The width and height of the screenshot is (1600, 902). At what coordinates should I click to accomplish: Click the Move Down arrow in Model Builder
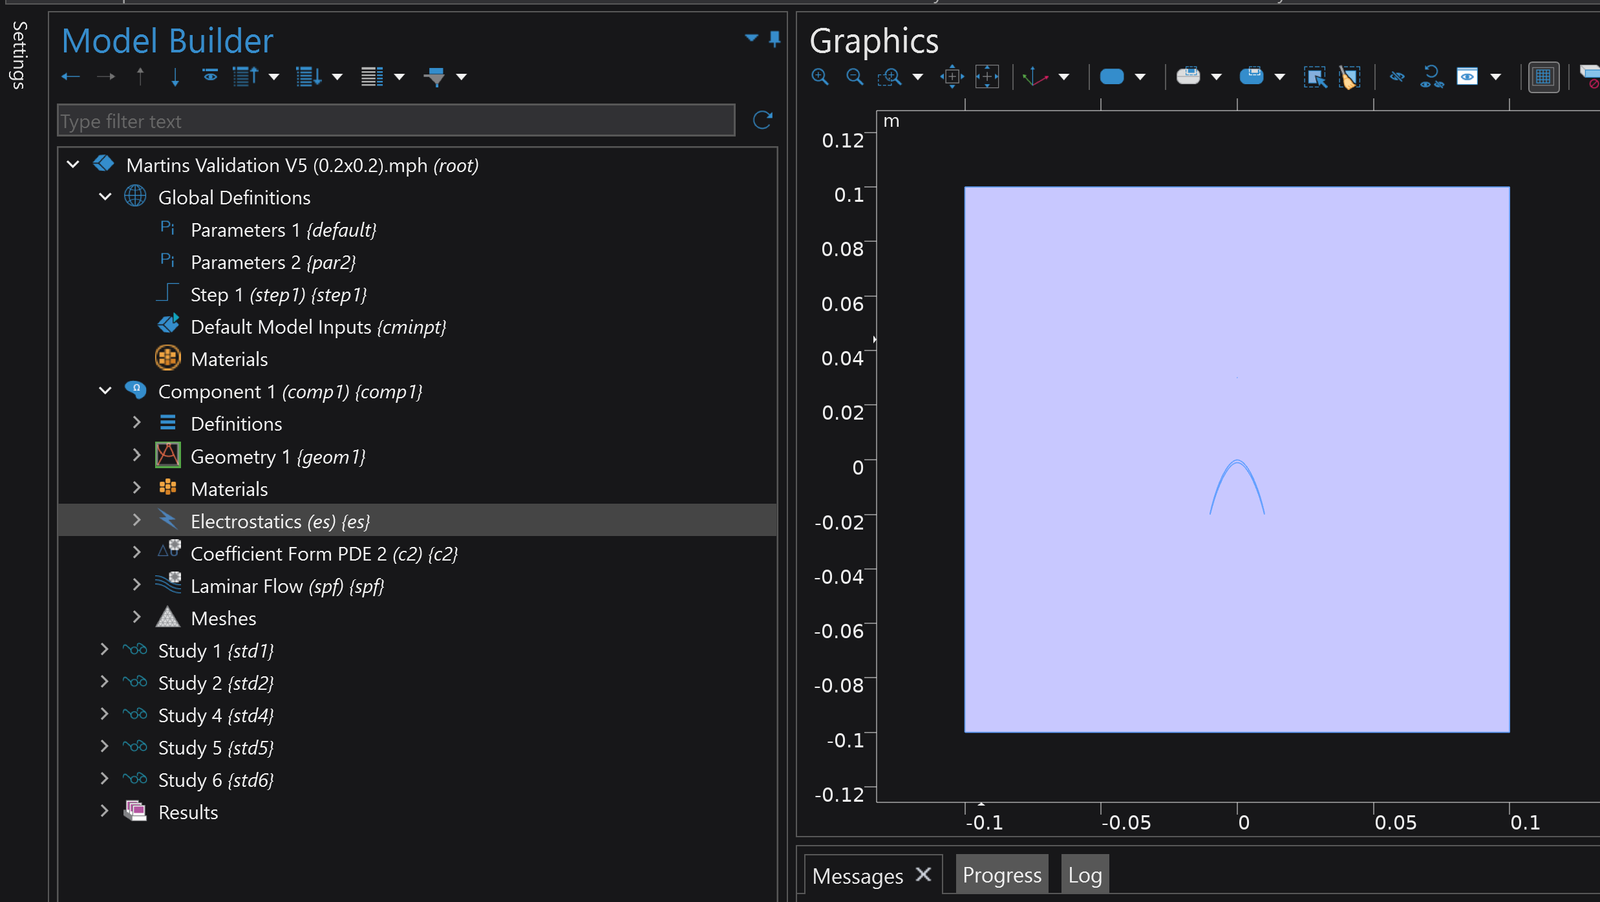[x=175, y=77]
